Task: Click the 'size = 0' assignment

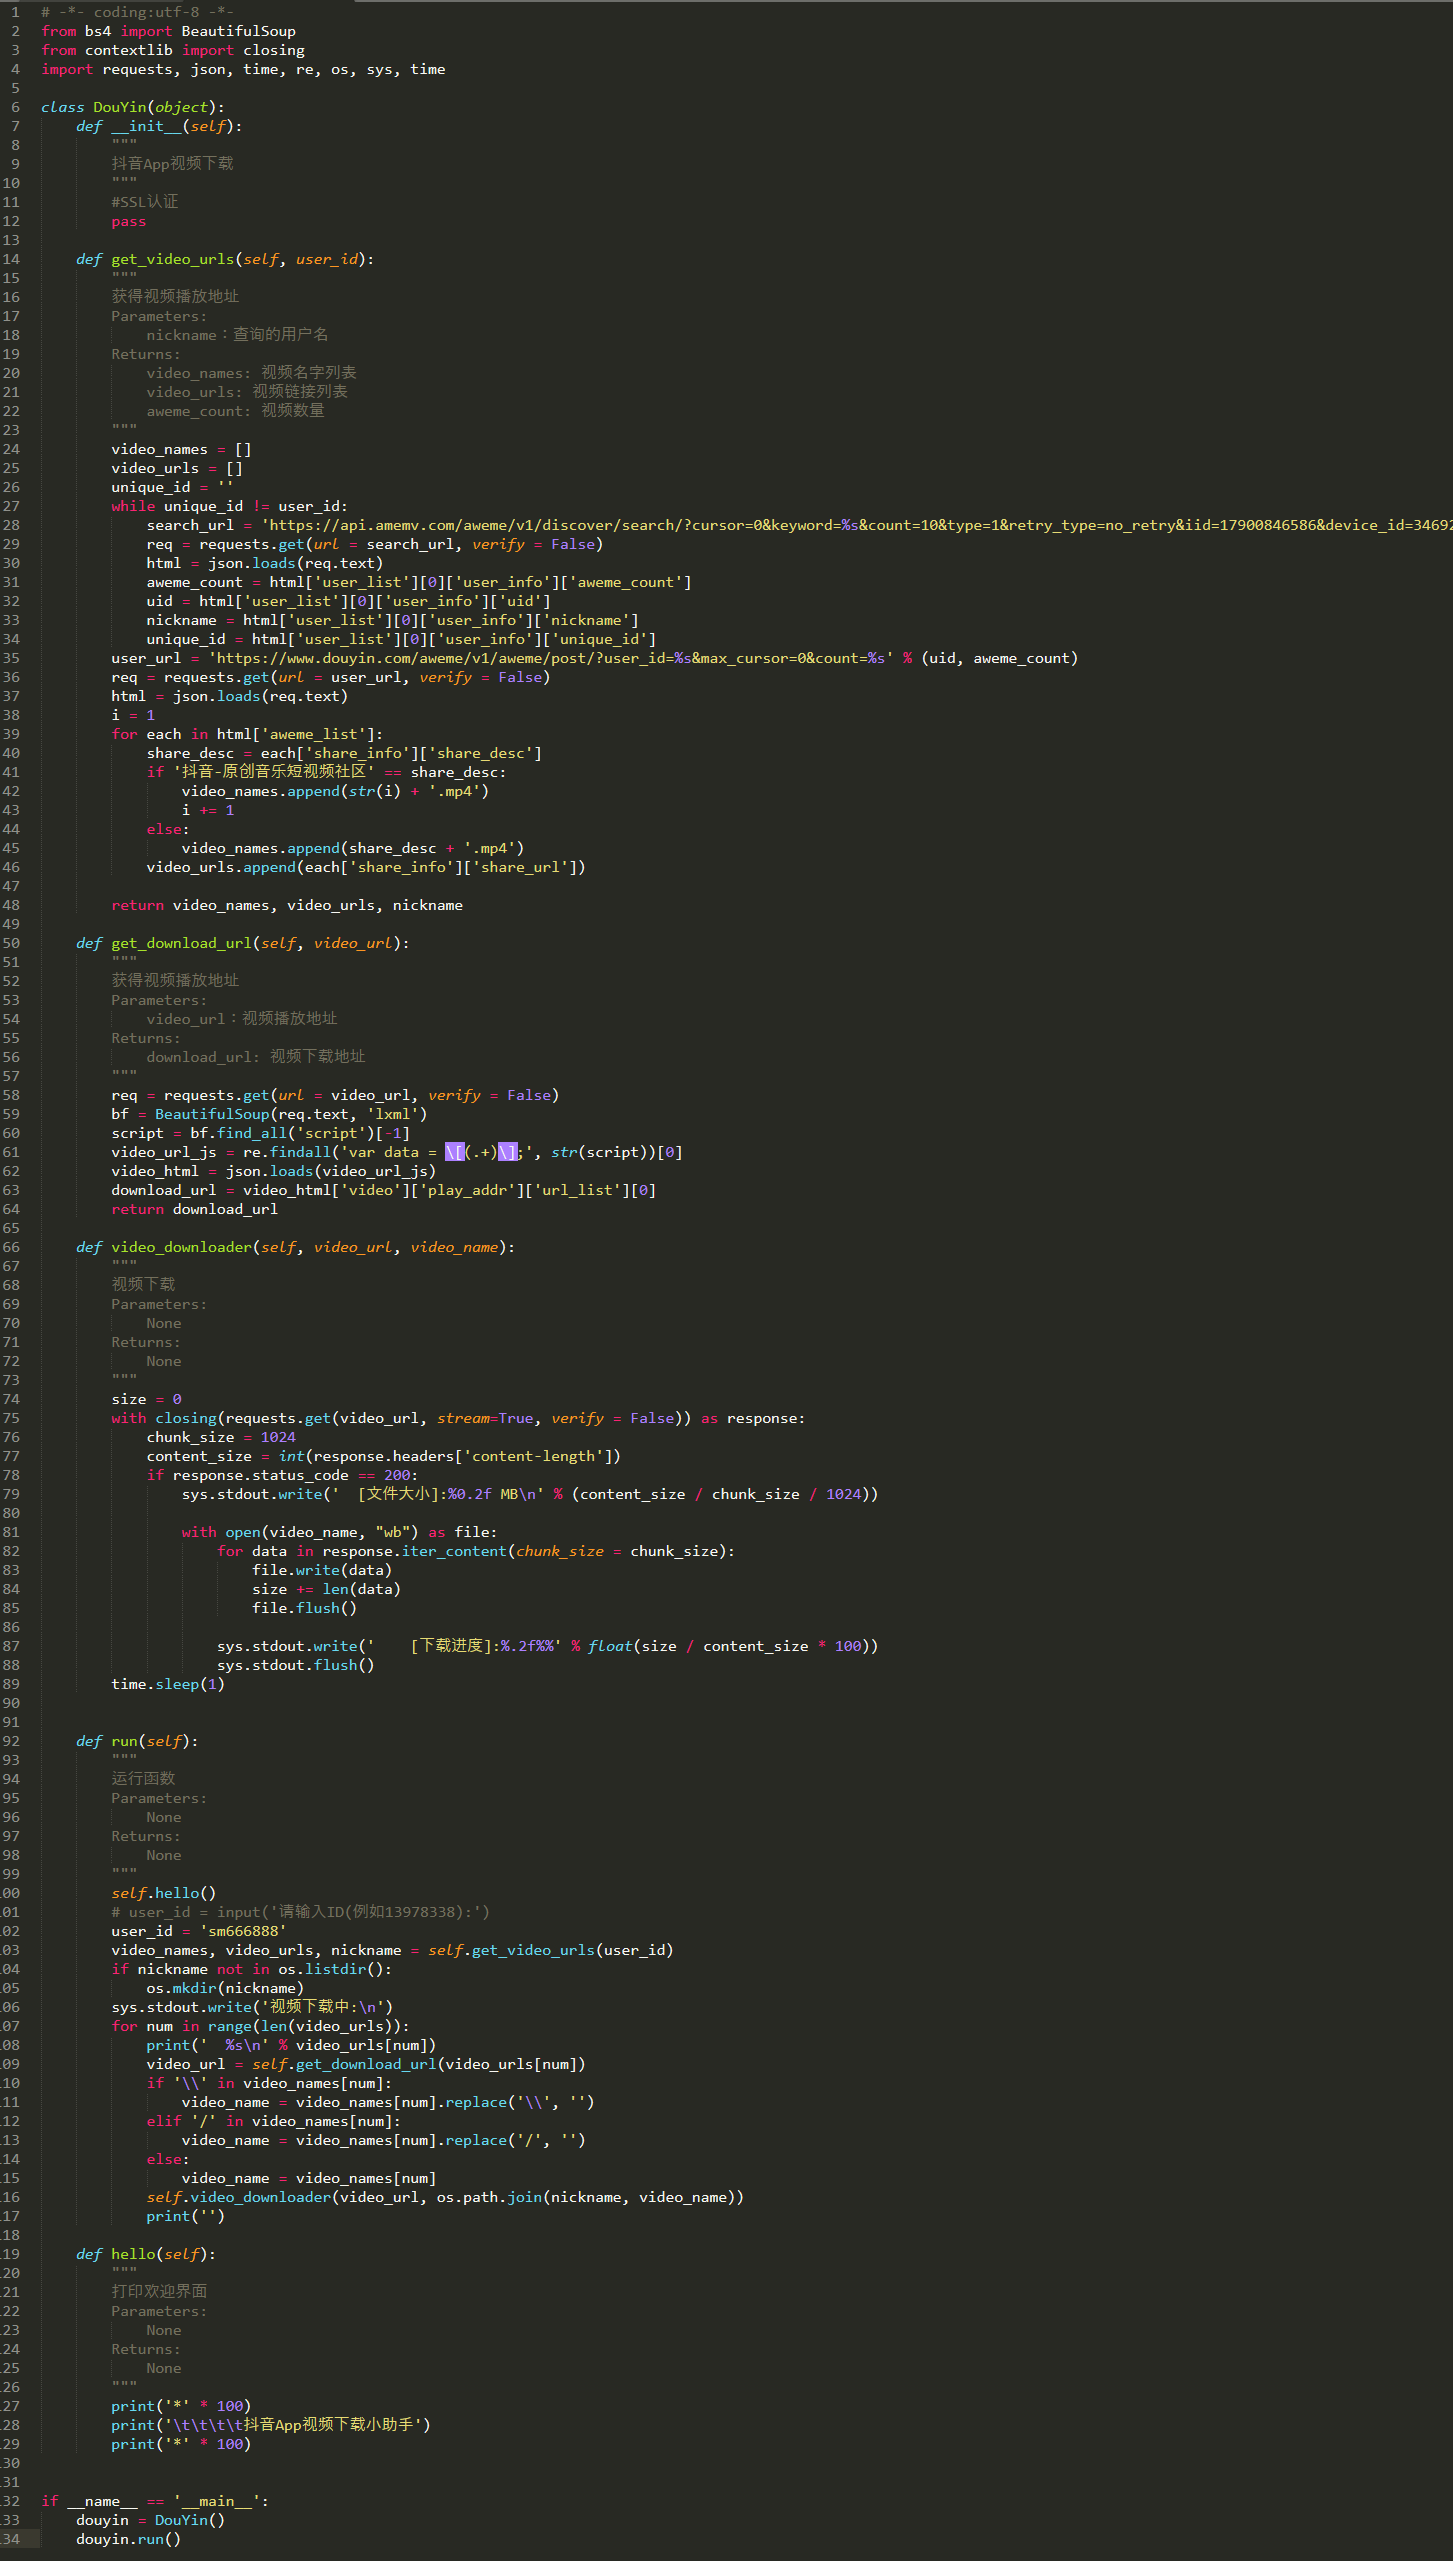Action: click(x=146, y=1399)
